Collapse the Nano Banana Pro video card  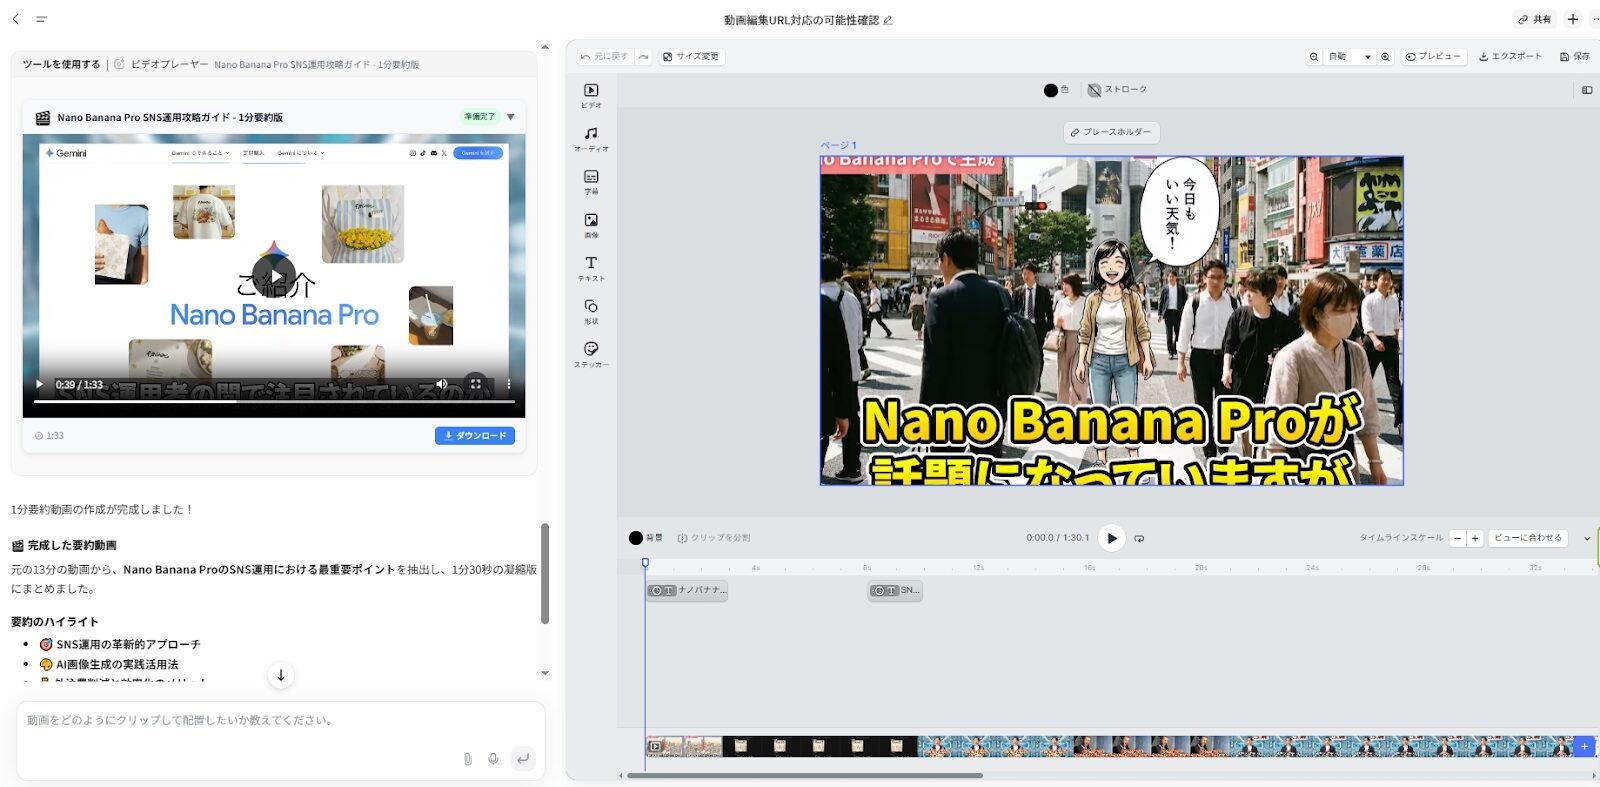(511, 117)
